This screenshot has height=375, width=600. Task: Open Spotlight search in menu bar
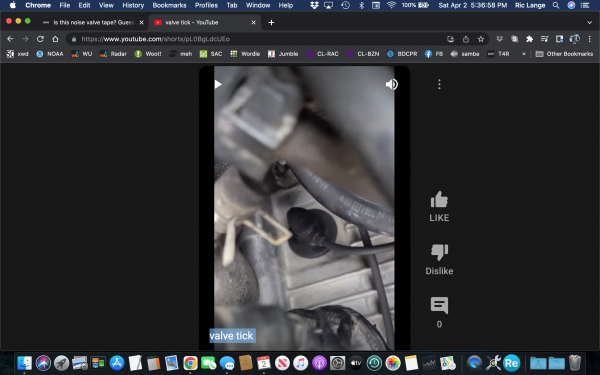(556, 5)
